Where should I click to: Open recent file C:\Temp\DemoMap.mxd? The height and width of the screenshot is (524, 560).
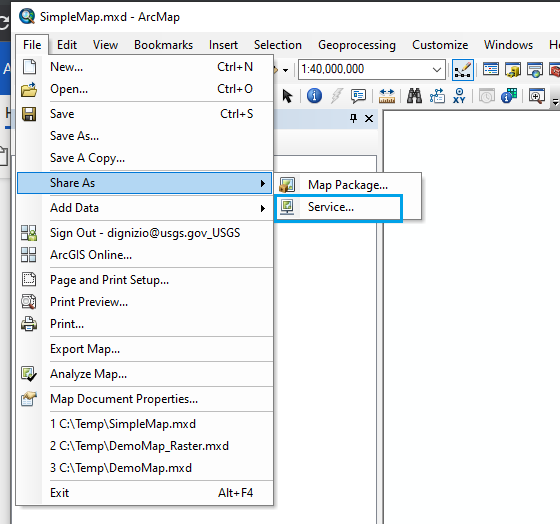pyautogui.click(x=145, y=468)
